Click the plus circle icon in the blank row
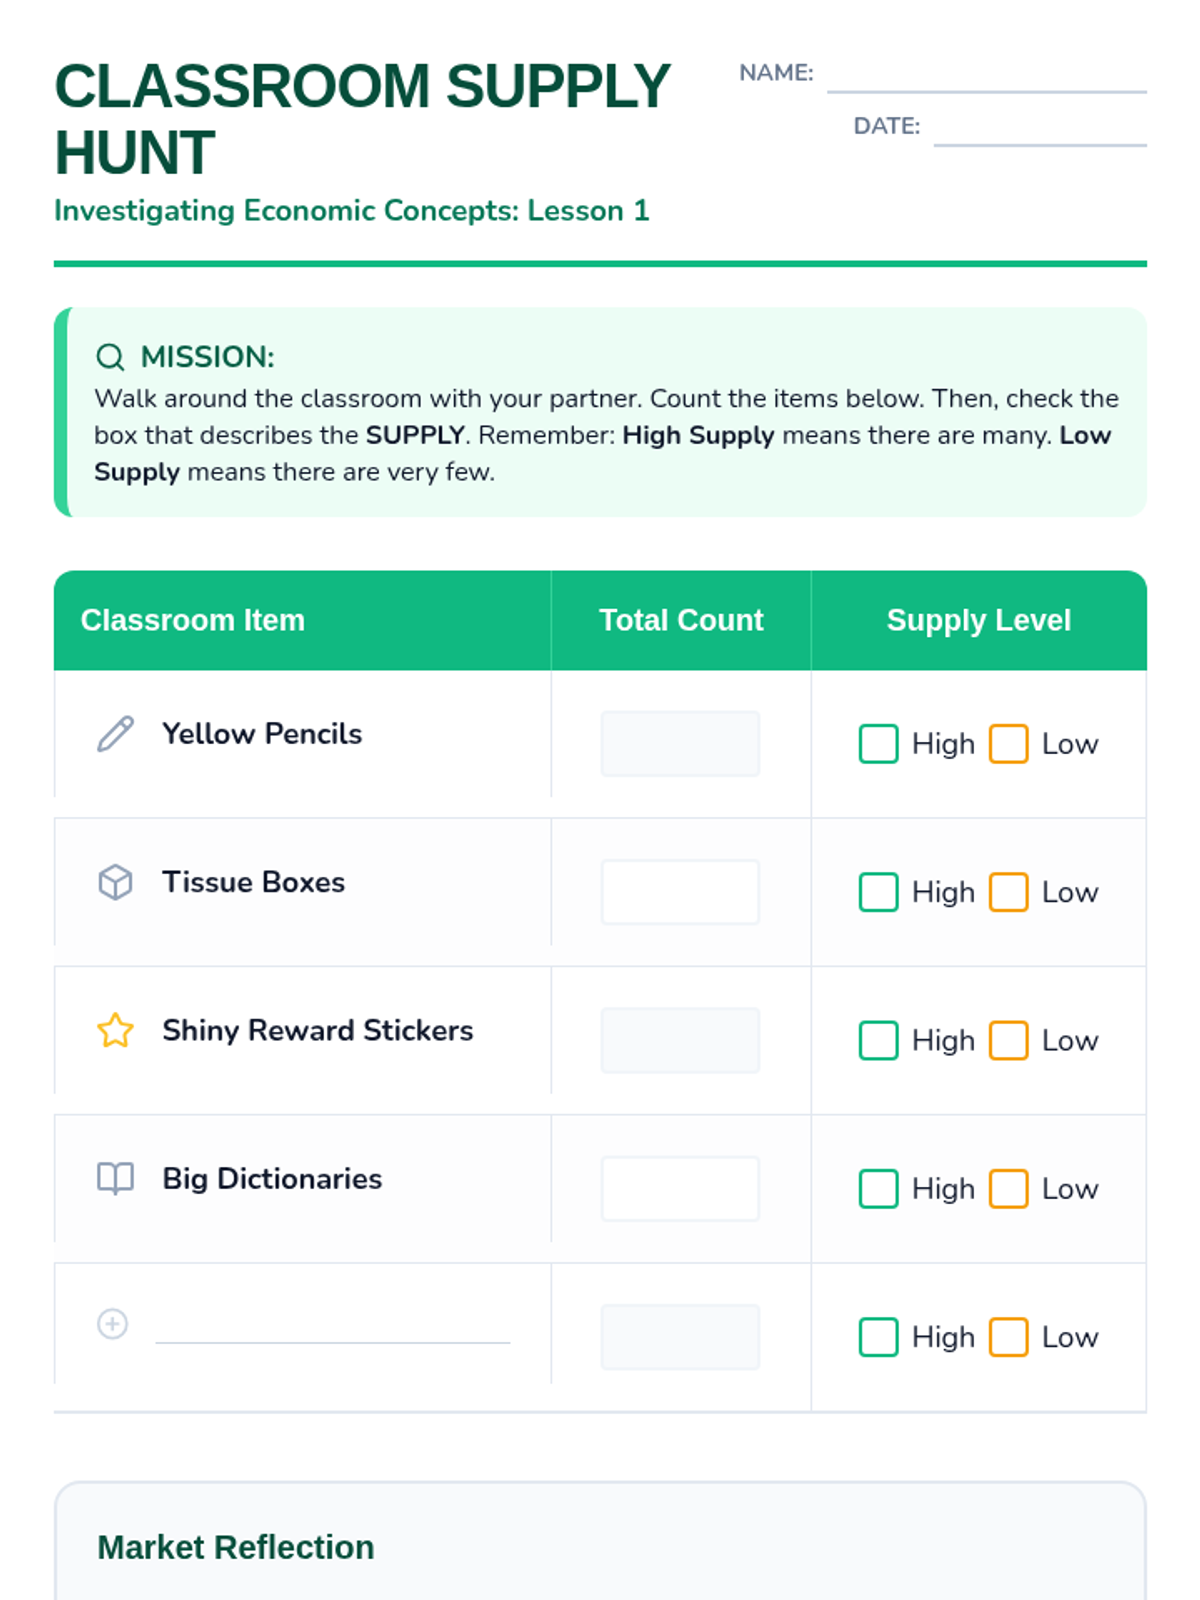Screen dimensions: 1200x1600 coord(112,1324)
